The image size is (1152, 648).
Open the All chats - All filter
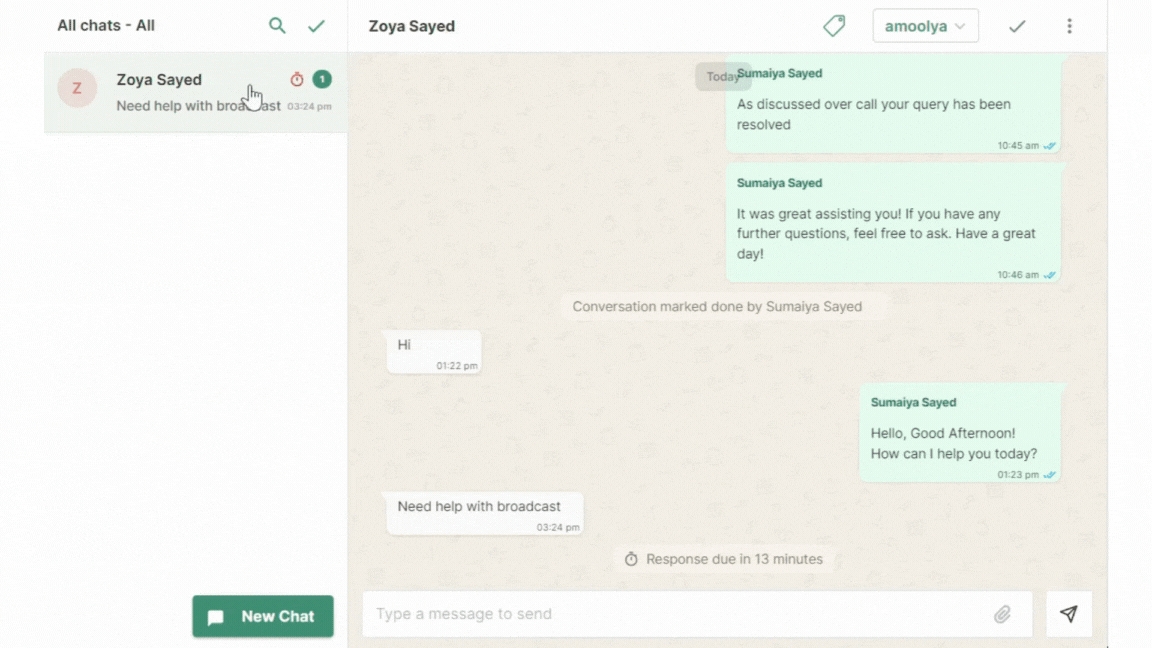[x=106, y=26]
